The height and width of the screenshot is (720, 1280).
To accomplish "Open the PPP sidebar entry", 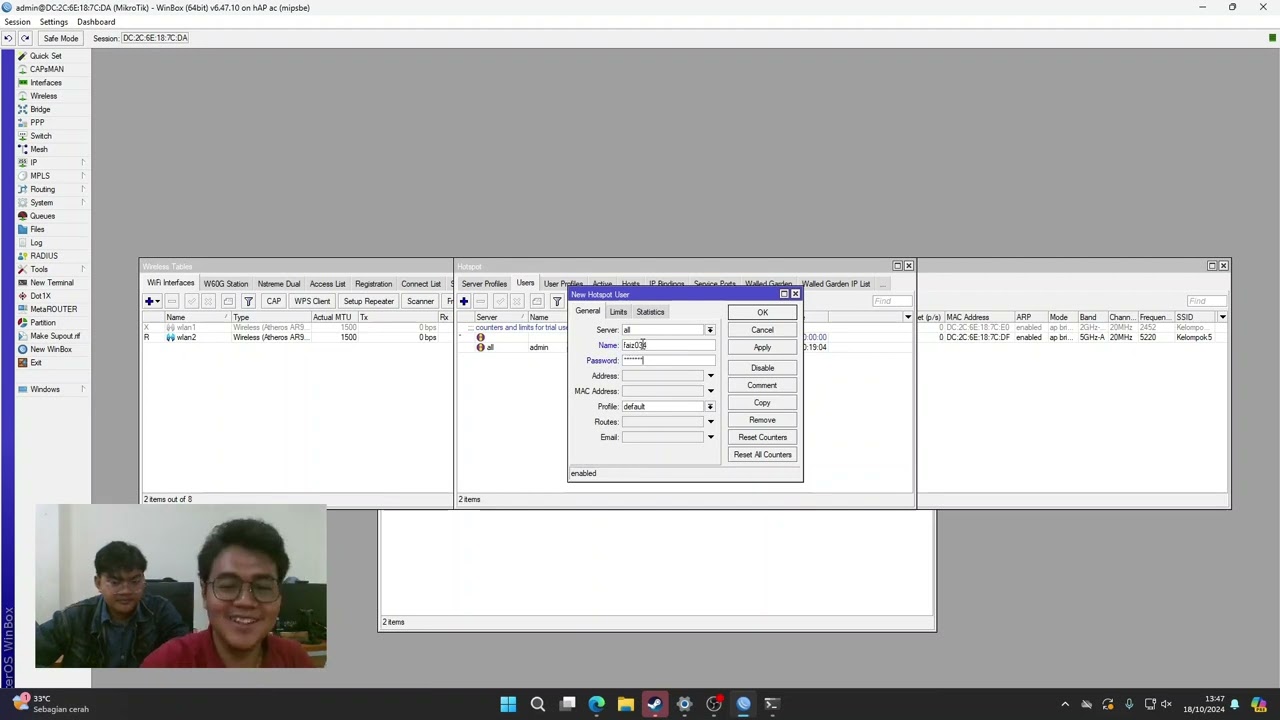I will pos(37,122).
